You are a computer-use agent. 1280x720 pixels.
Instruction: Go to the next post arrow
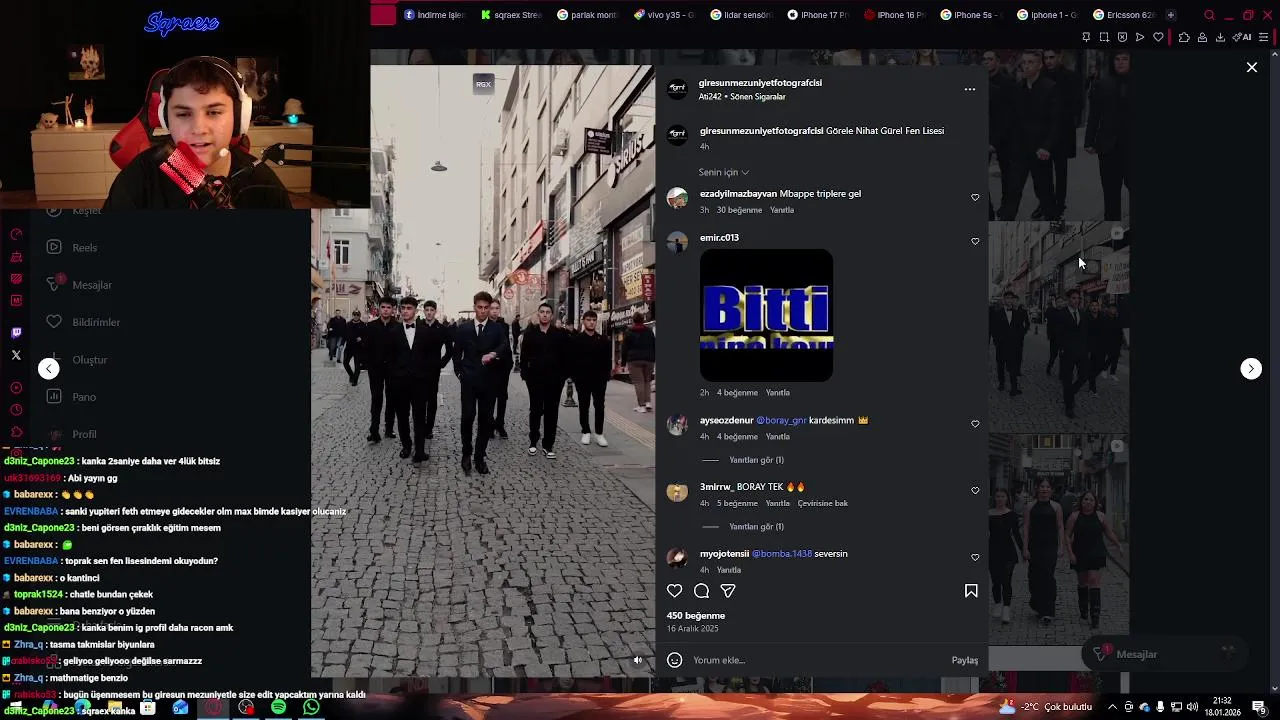[x=1251, y=368]
